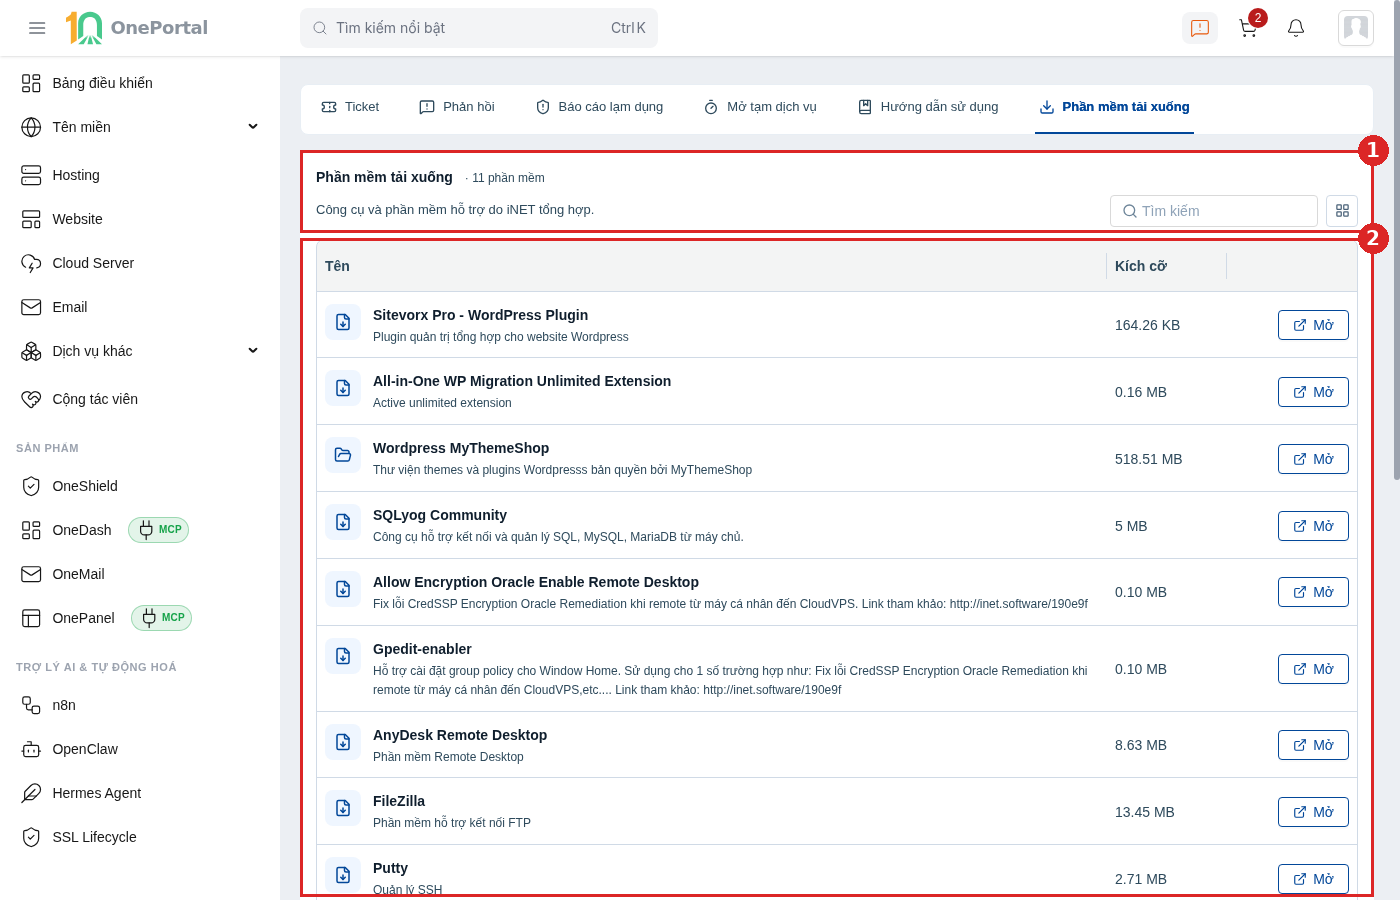This screenshot has height=900, width=1400.
Task: Toggle grid view layout icon
Action: tap(1342, 211)
